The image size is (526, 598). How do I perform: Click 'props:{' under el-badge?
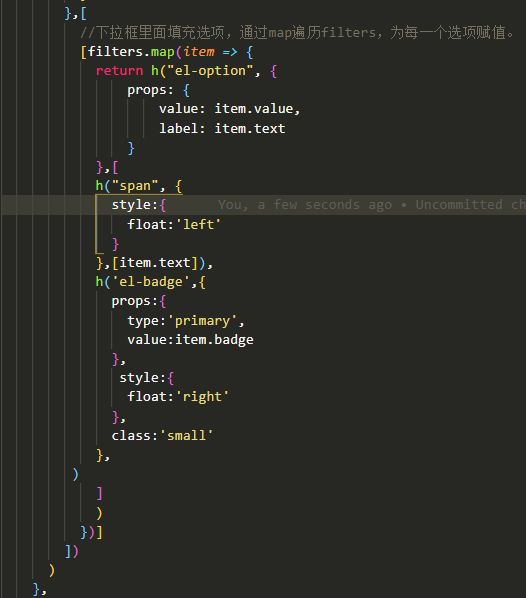click(138, 301)
